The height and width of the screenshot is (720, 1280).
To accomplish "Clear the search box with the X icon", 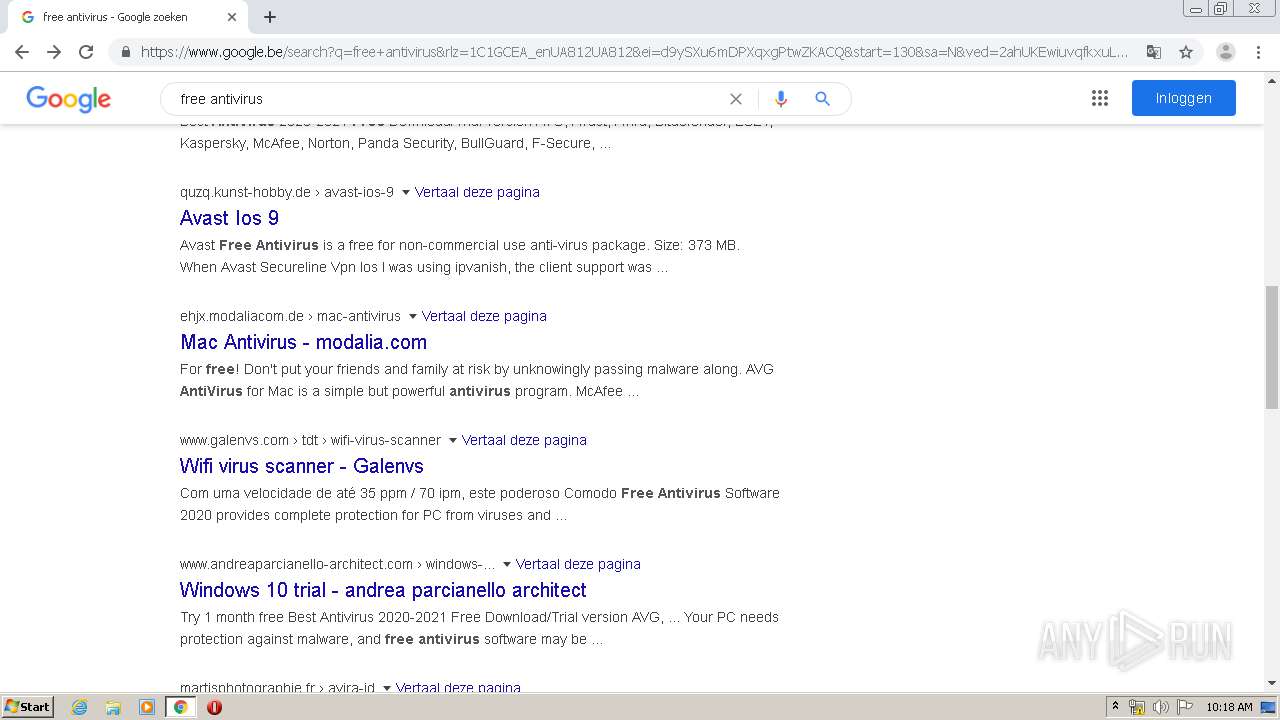I will tap(736, 99).
